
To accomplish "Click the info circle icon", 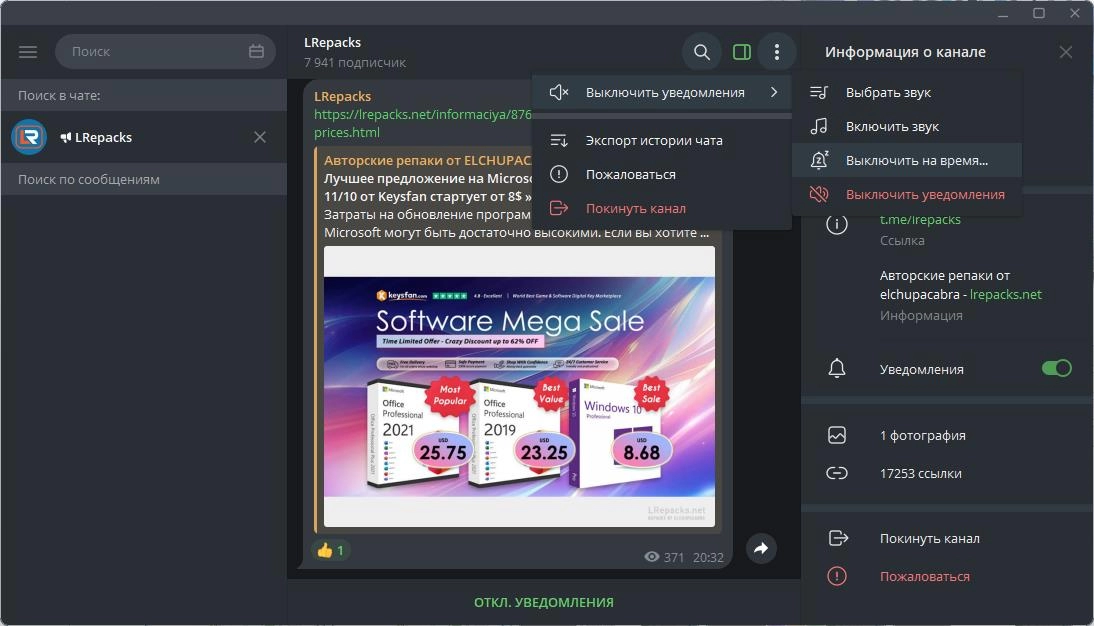I will click(x=837, y=224).
